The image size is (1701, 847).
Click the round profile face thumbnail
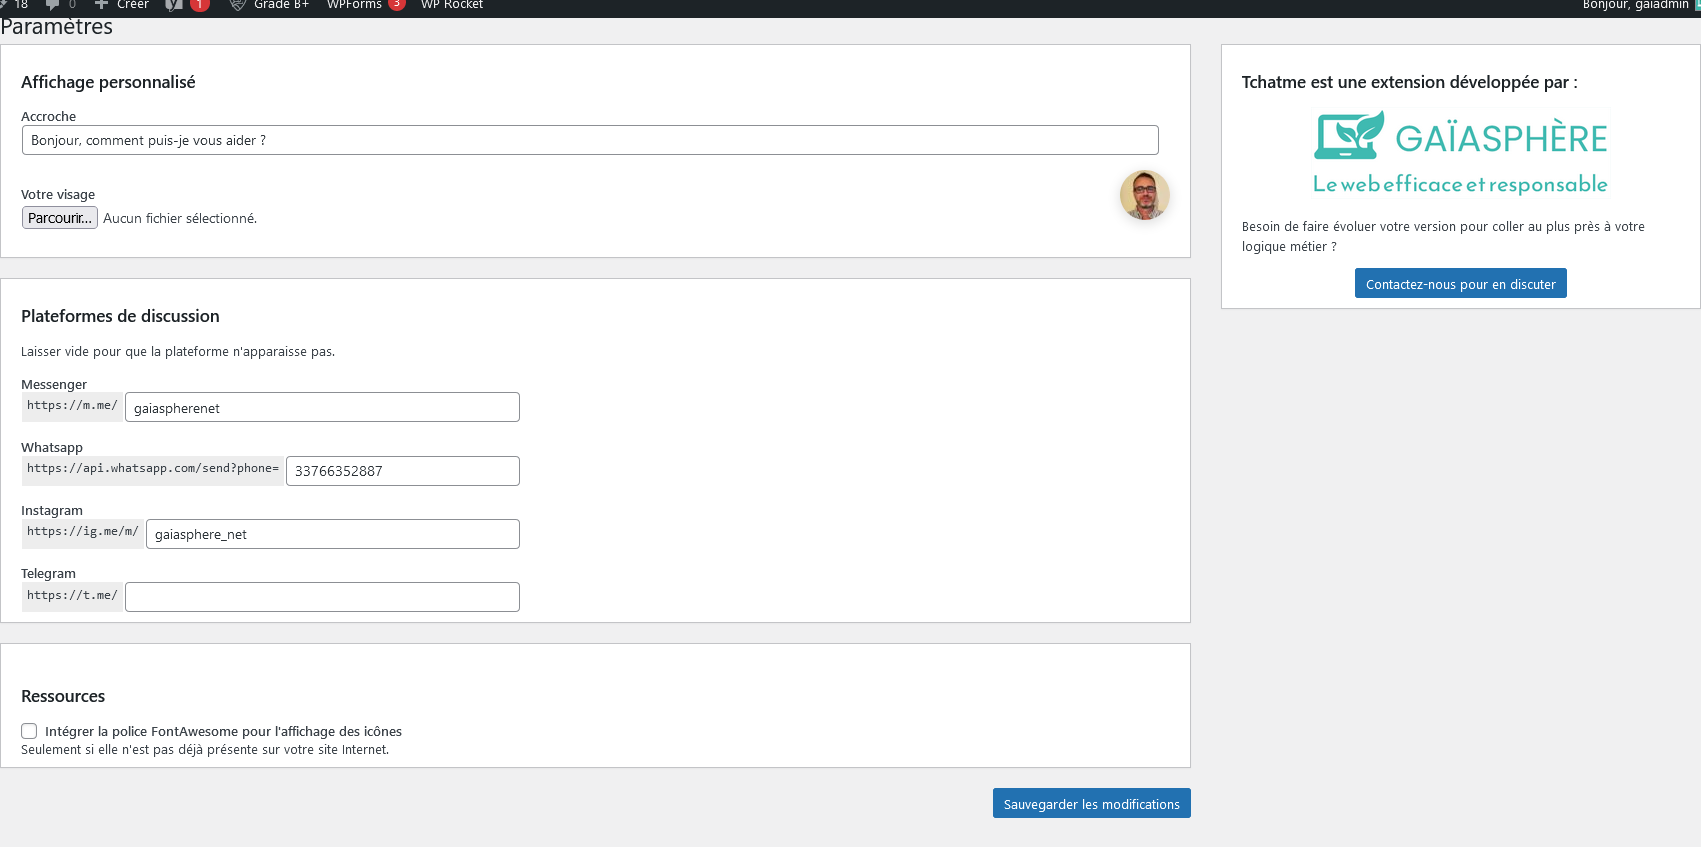tap(1144, 195)
